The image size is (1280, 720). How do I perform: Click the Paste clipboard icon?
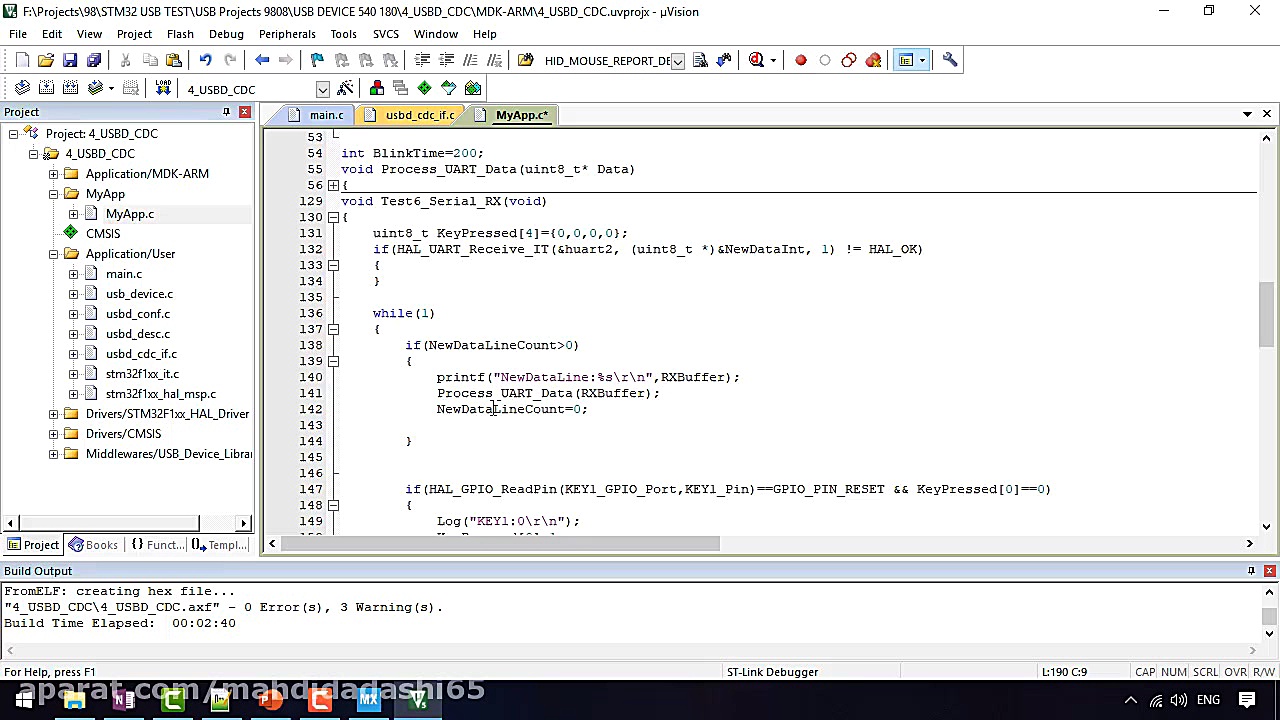(174, 61)
